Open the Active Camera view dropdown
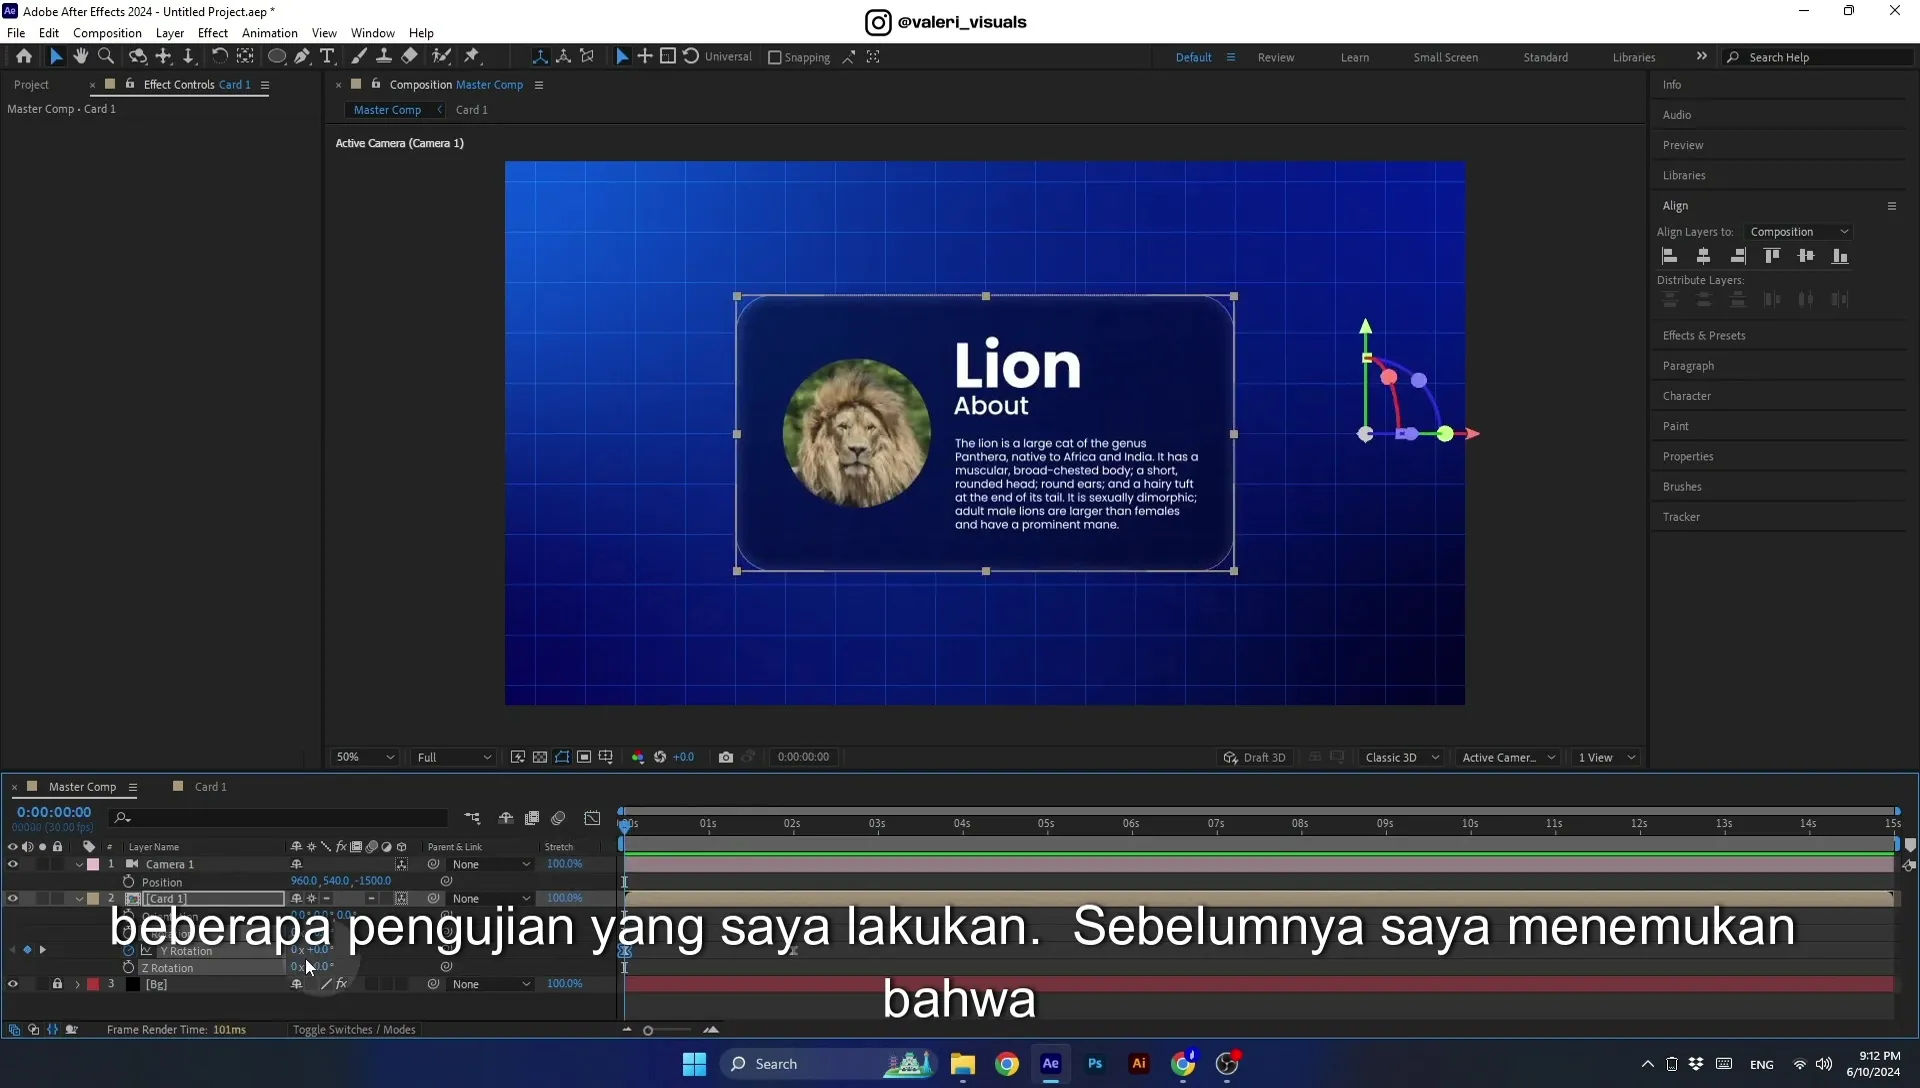The width and height of the screenshot is (1920, 1088). click(x=1508, y=758)
